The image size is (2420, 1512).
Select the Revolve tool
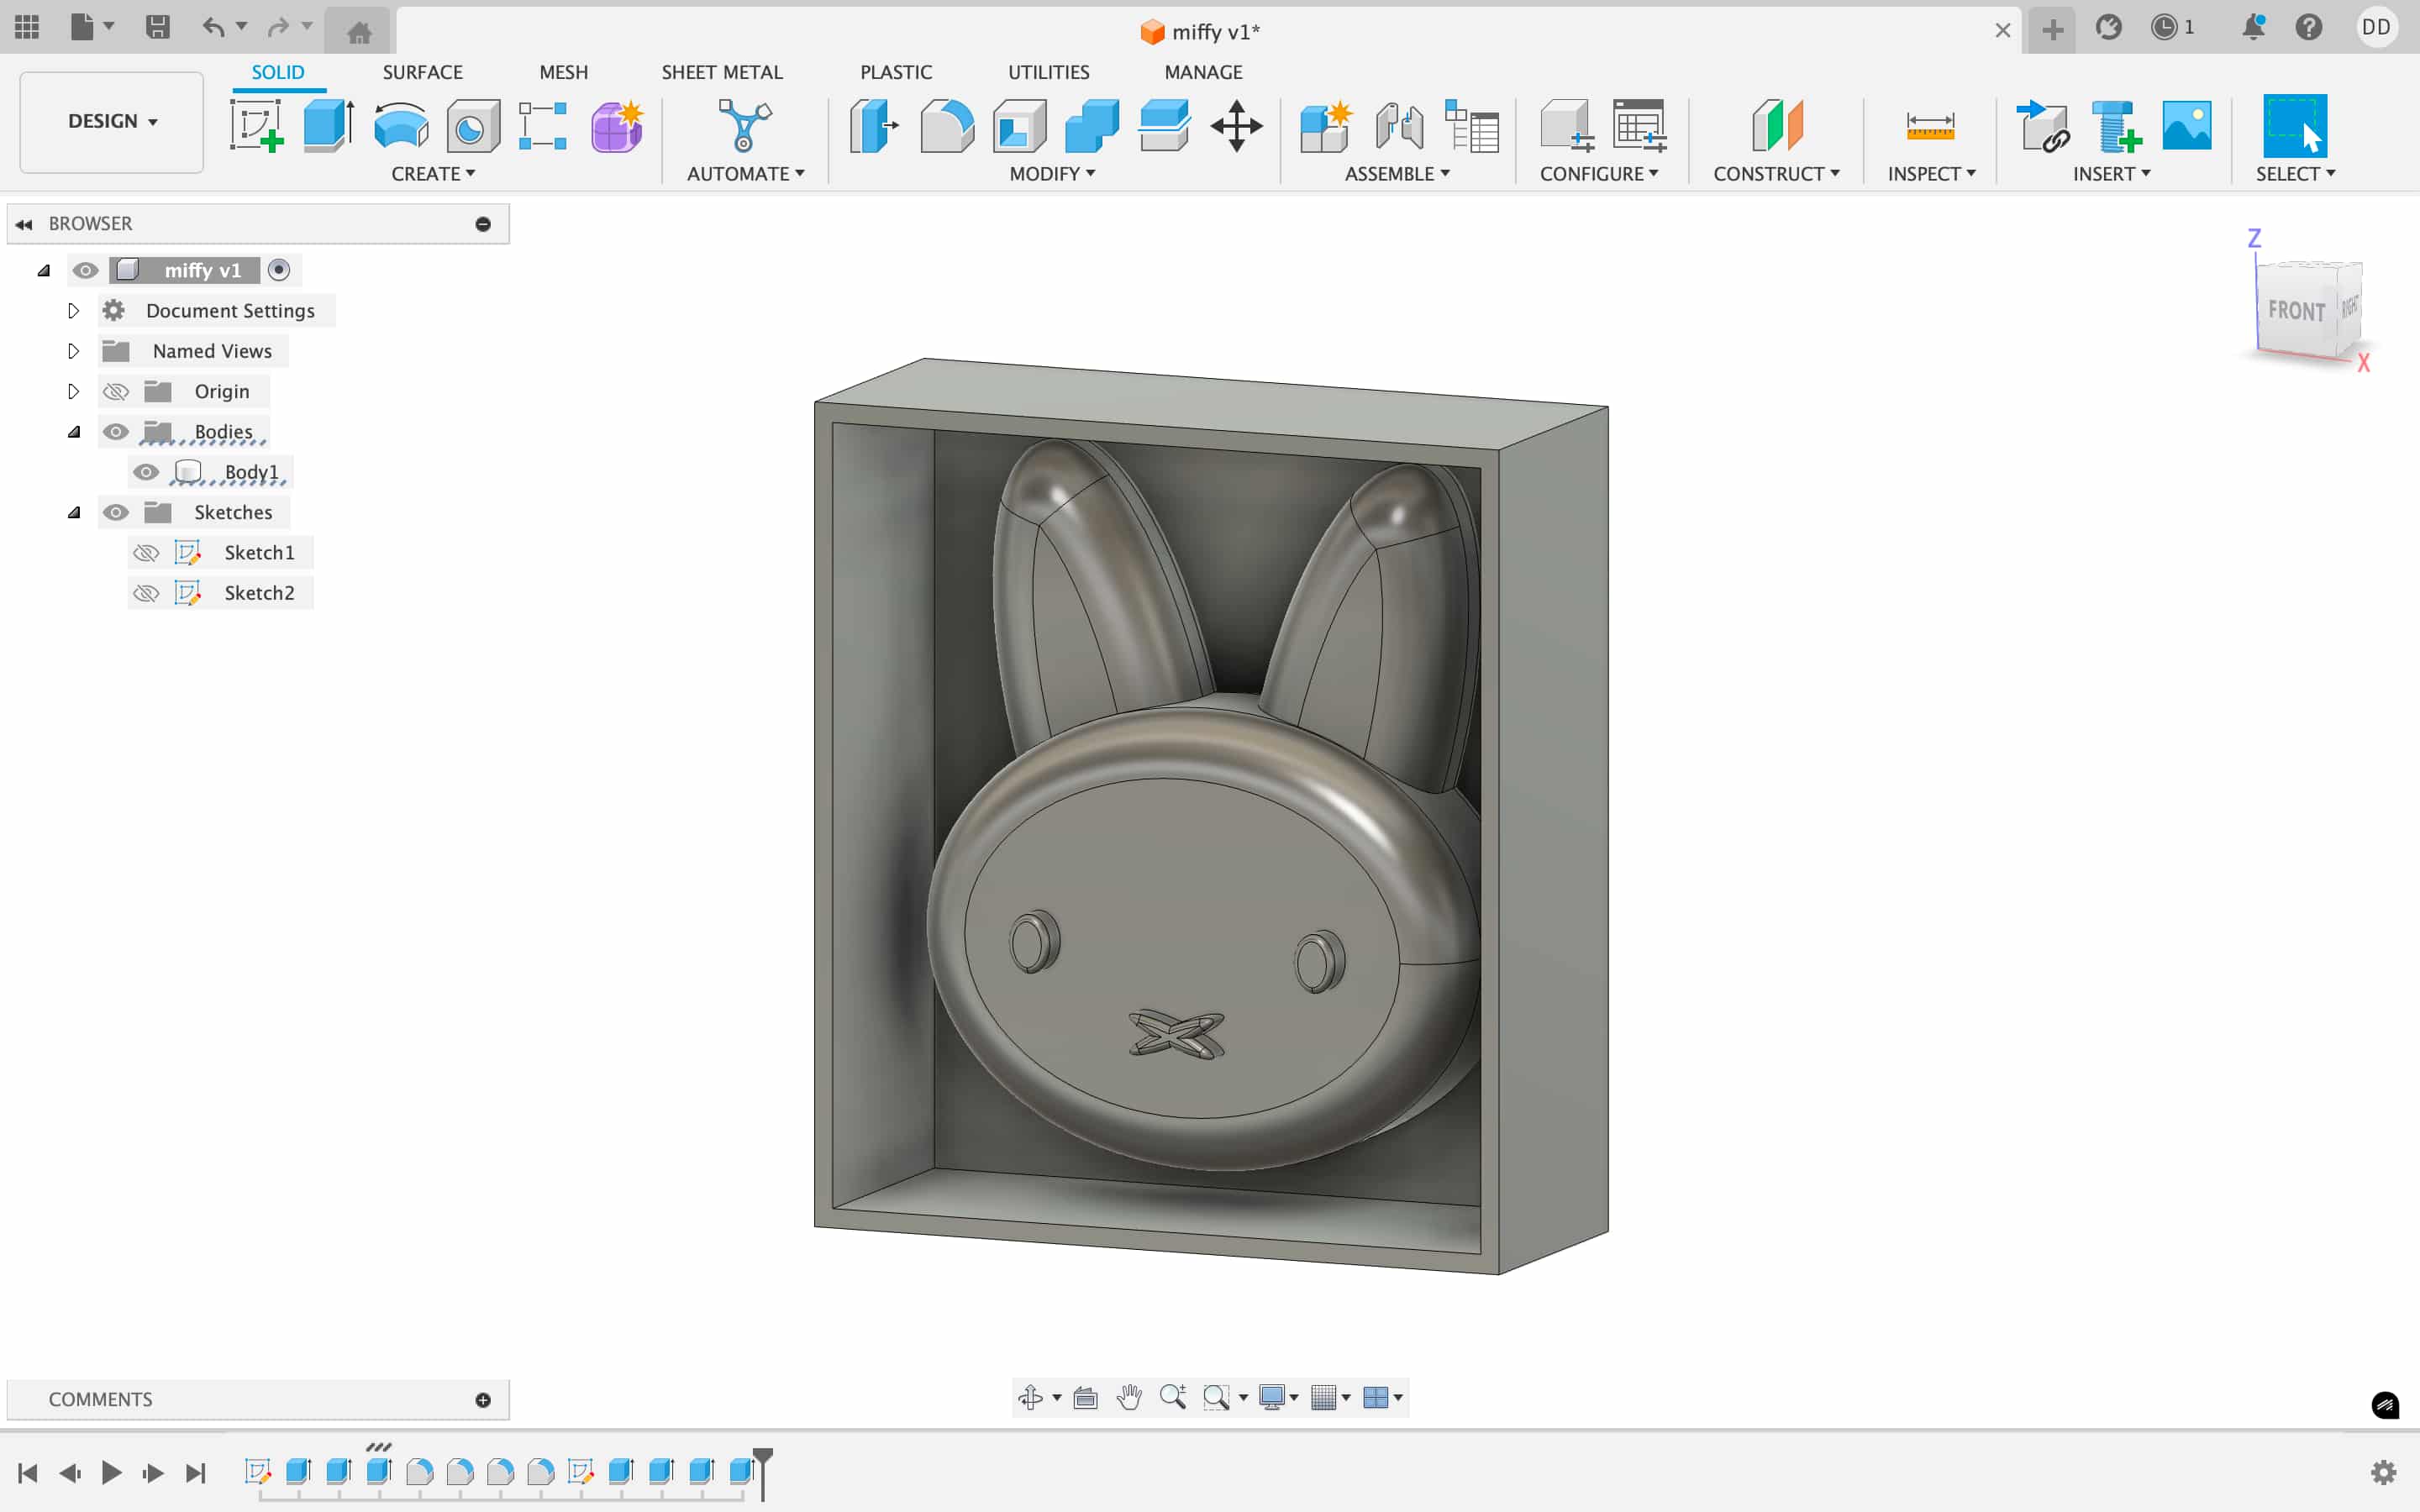(x=401, y=126)
